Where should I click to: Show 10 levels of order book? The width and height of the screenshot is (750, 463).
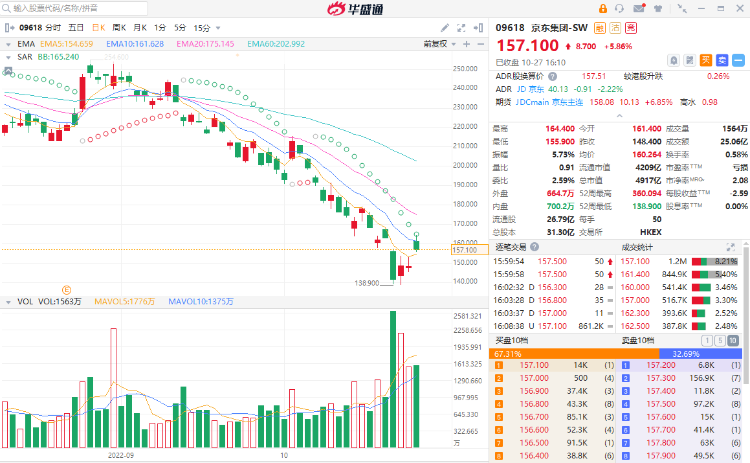pyautogui.click(x=733, y=341)
